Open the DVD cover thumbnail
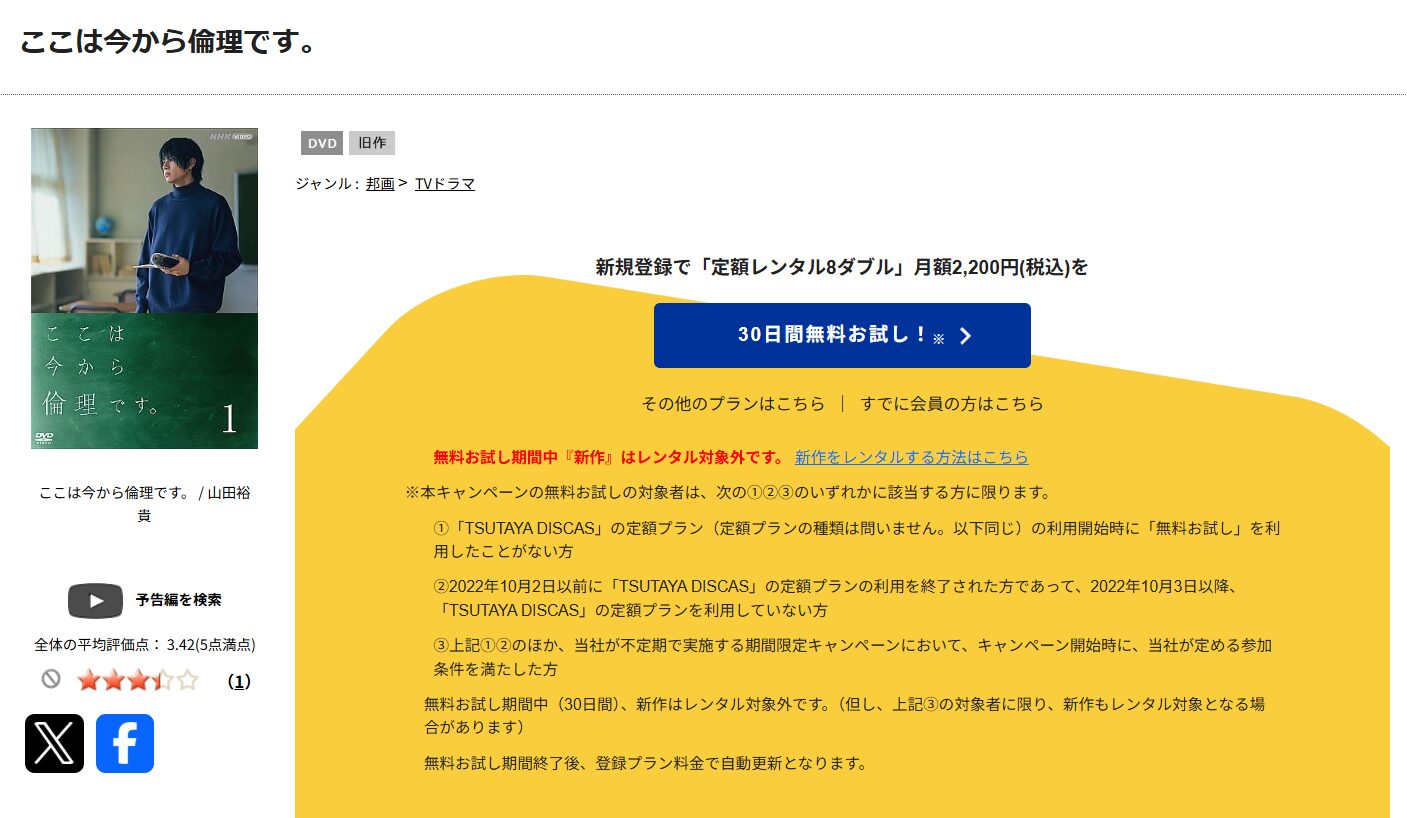Screen dimensions: 1407x818 pos(144,288)
